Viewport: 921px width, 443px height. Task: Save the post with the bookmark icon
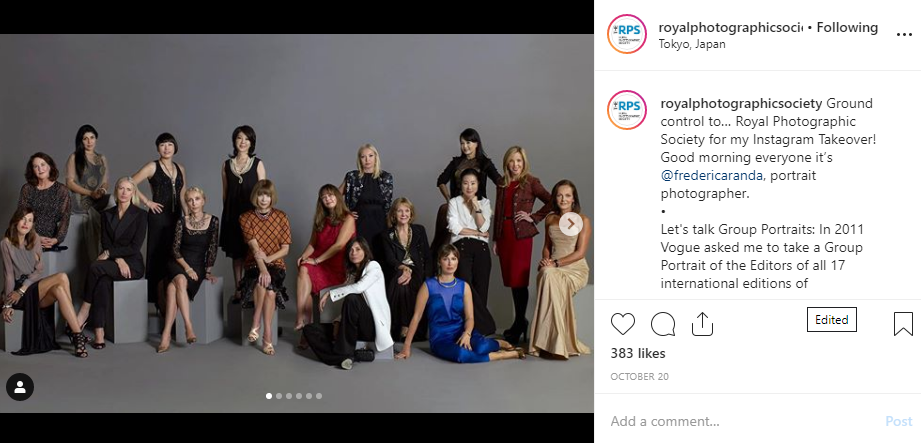[x=903, y=324]
